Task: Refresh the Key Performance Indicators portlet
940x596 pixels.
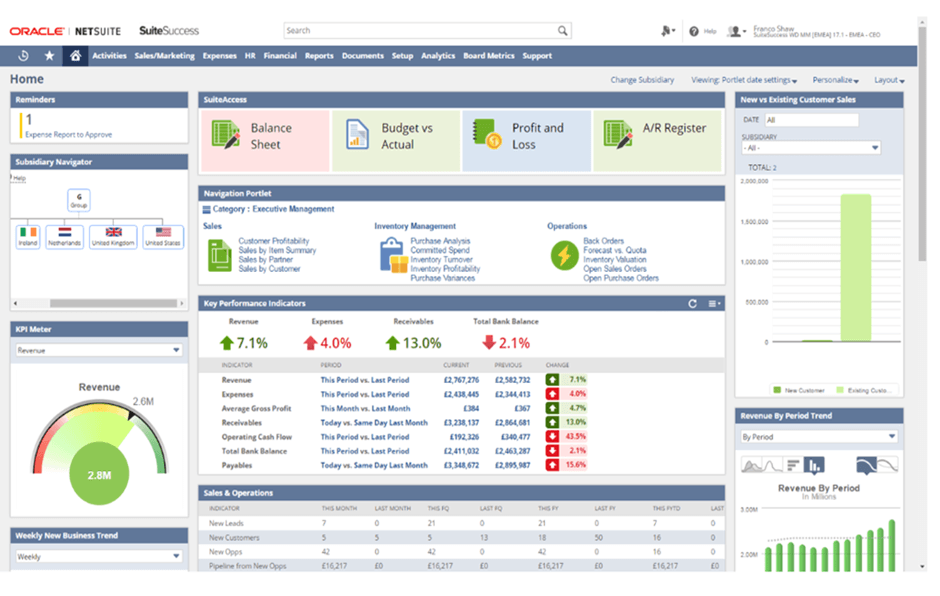Action: click(692, 304)
